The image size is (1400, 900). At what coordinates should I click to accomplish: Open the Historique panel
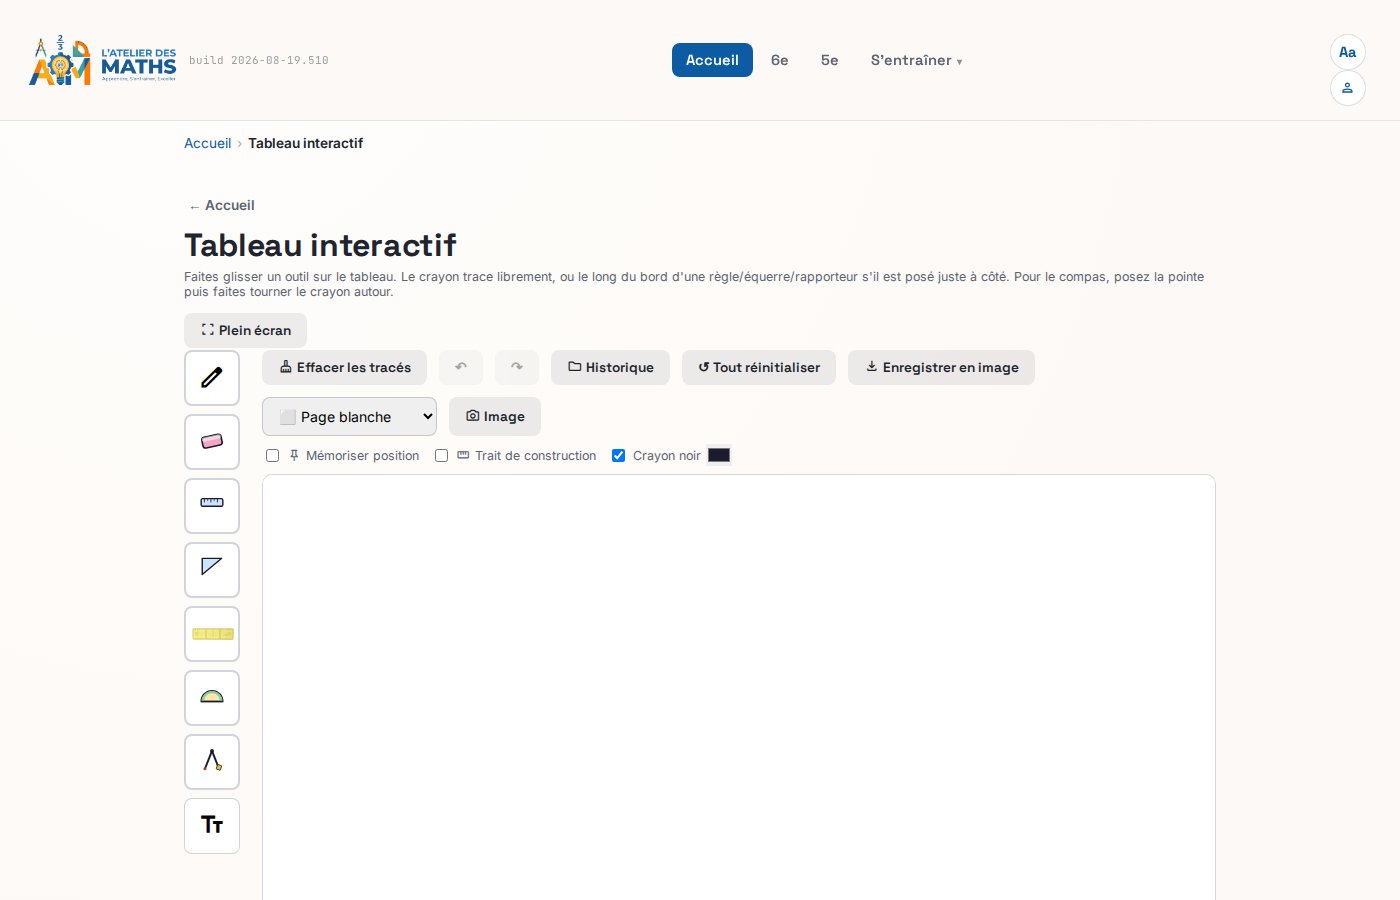610,367
